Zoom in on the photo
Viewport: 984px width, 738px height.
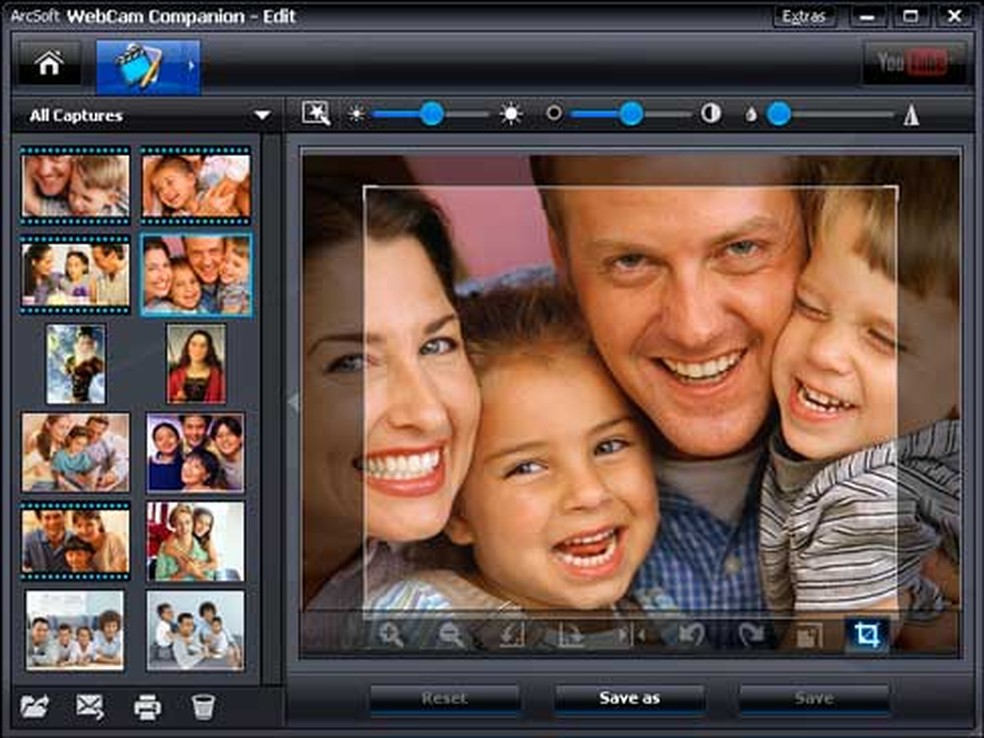390,635
